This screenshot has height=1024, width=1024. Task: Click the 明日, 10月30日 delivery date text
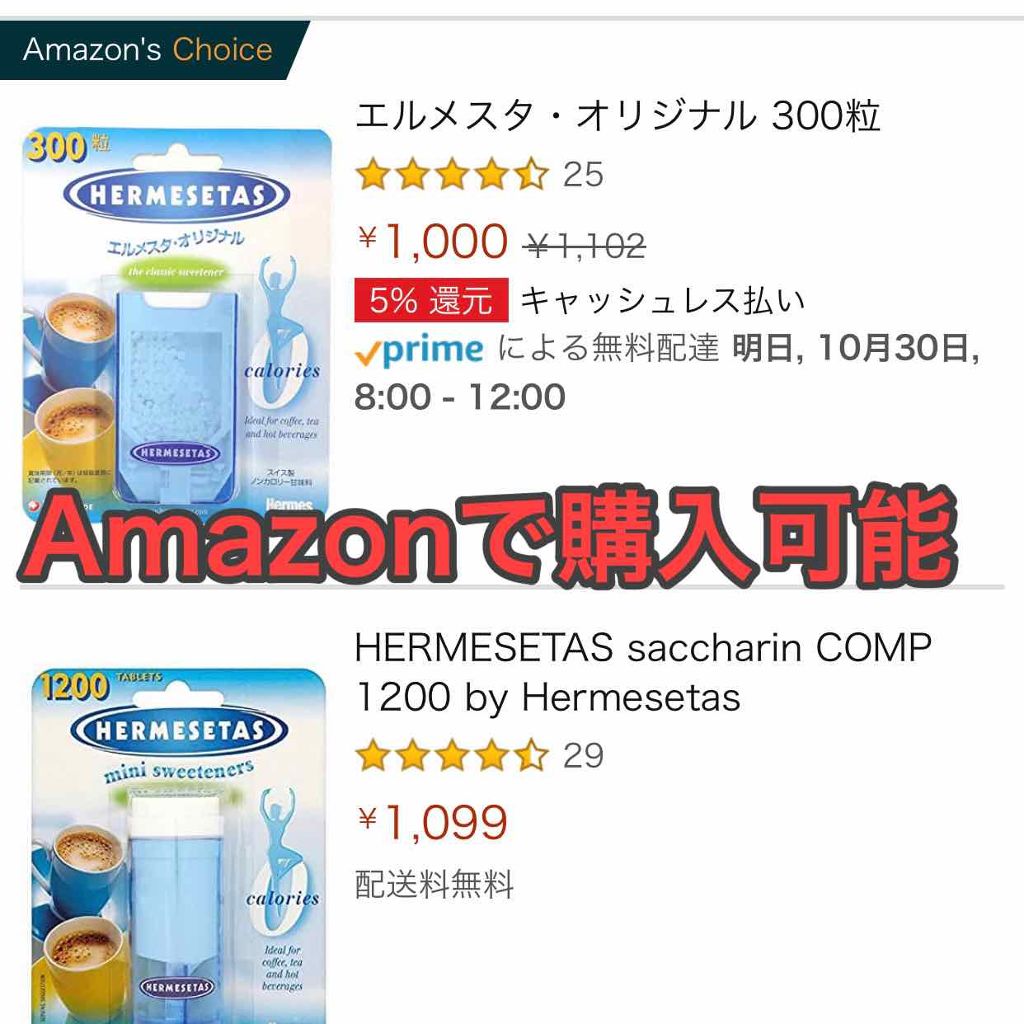click(856, 347)
